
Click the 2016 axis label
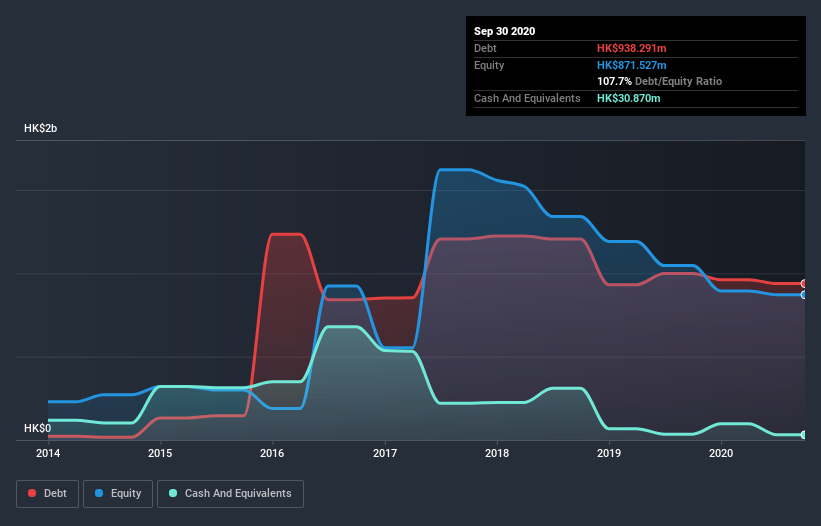(272, 453)
